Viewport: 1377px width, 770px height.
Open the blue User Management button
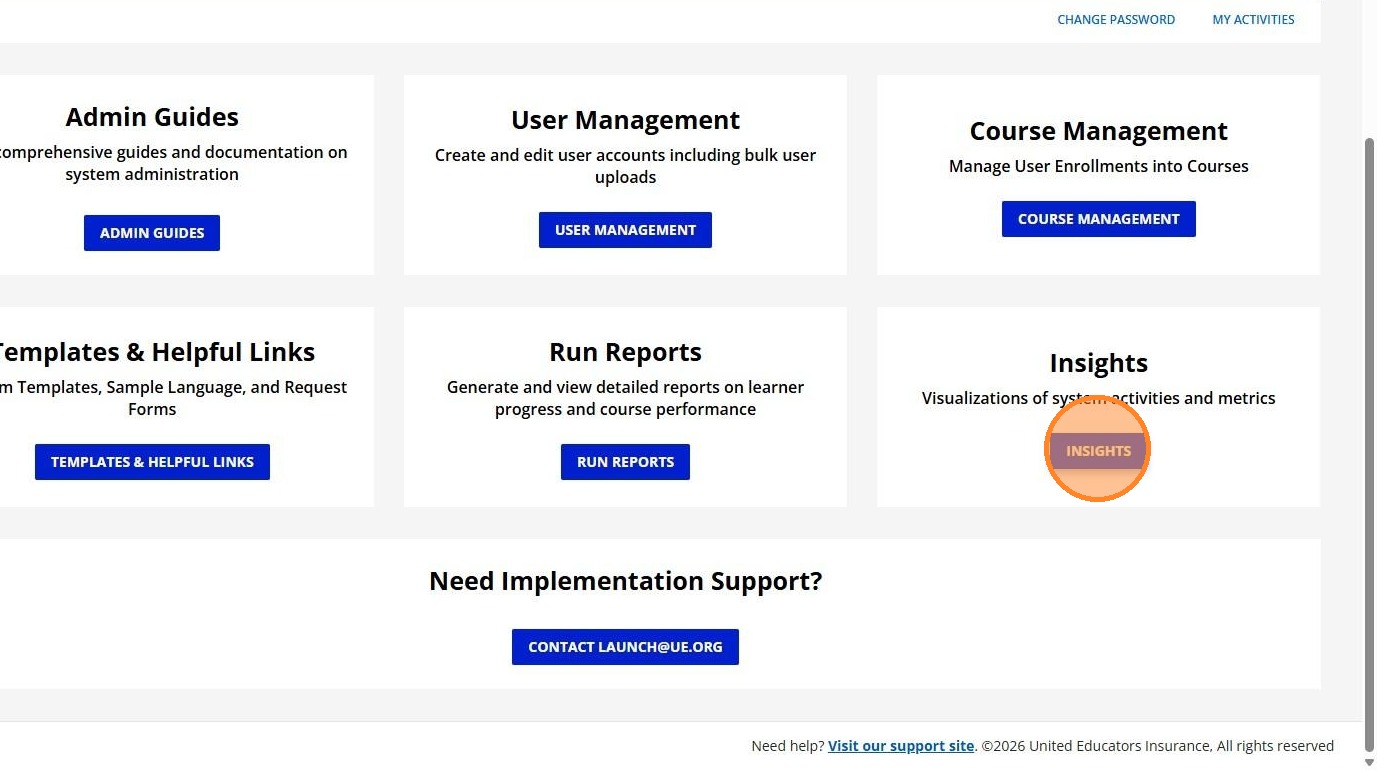(625, 230)
